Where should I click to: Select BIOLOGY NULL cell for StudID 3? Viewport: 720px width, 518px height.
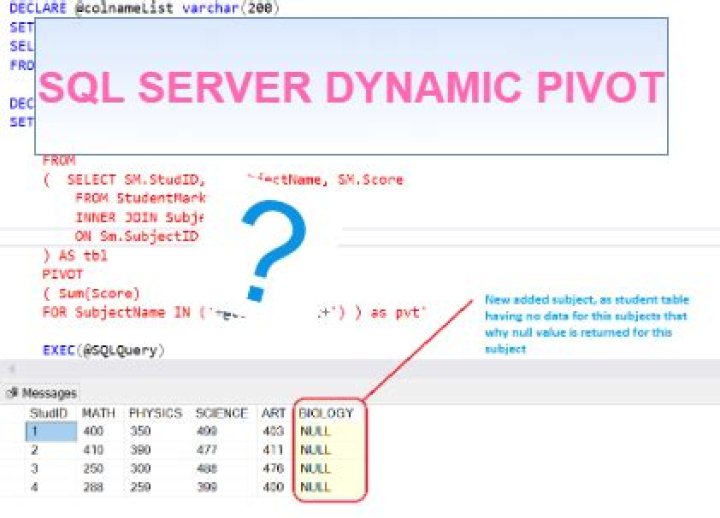(315, 468)
